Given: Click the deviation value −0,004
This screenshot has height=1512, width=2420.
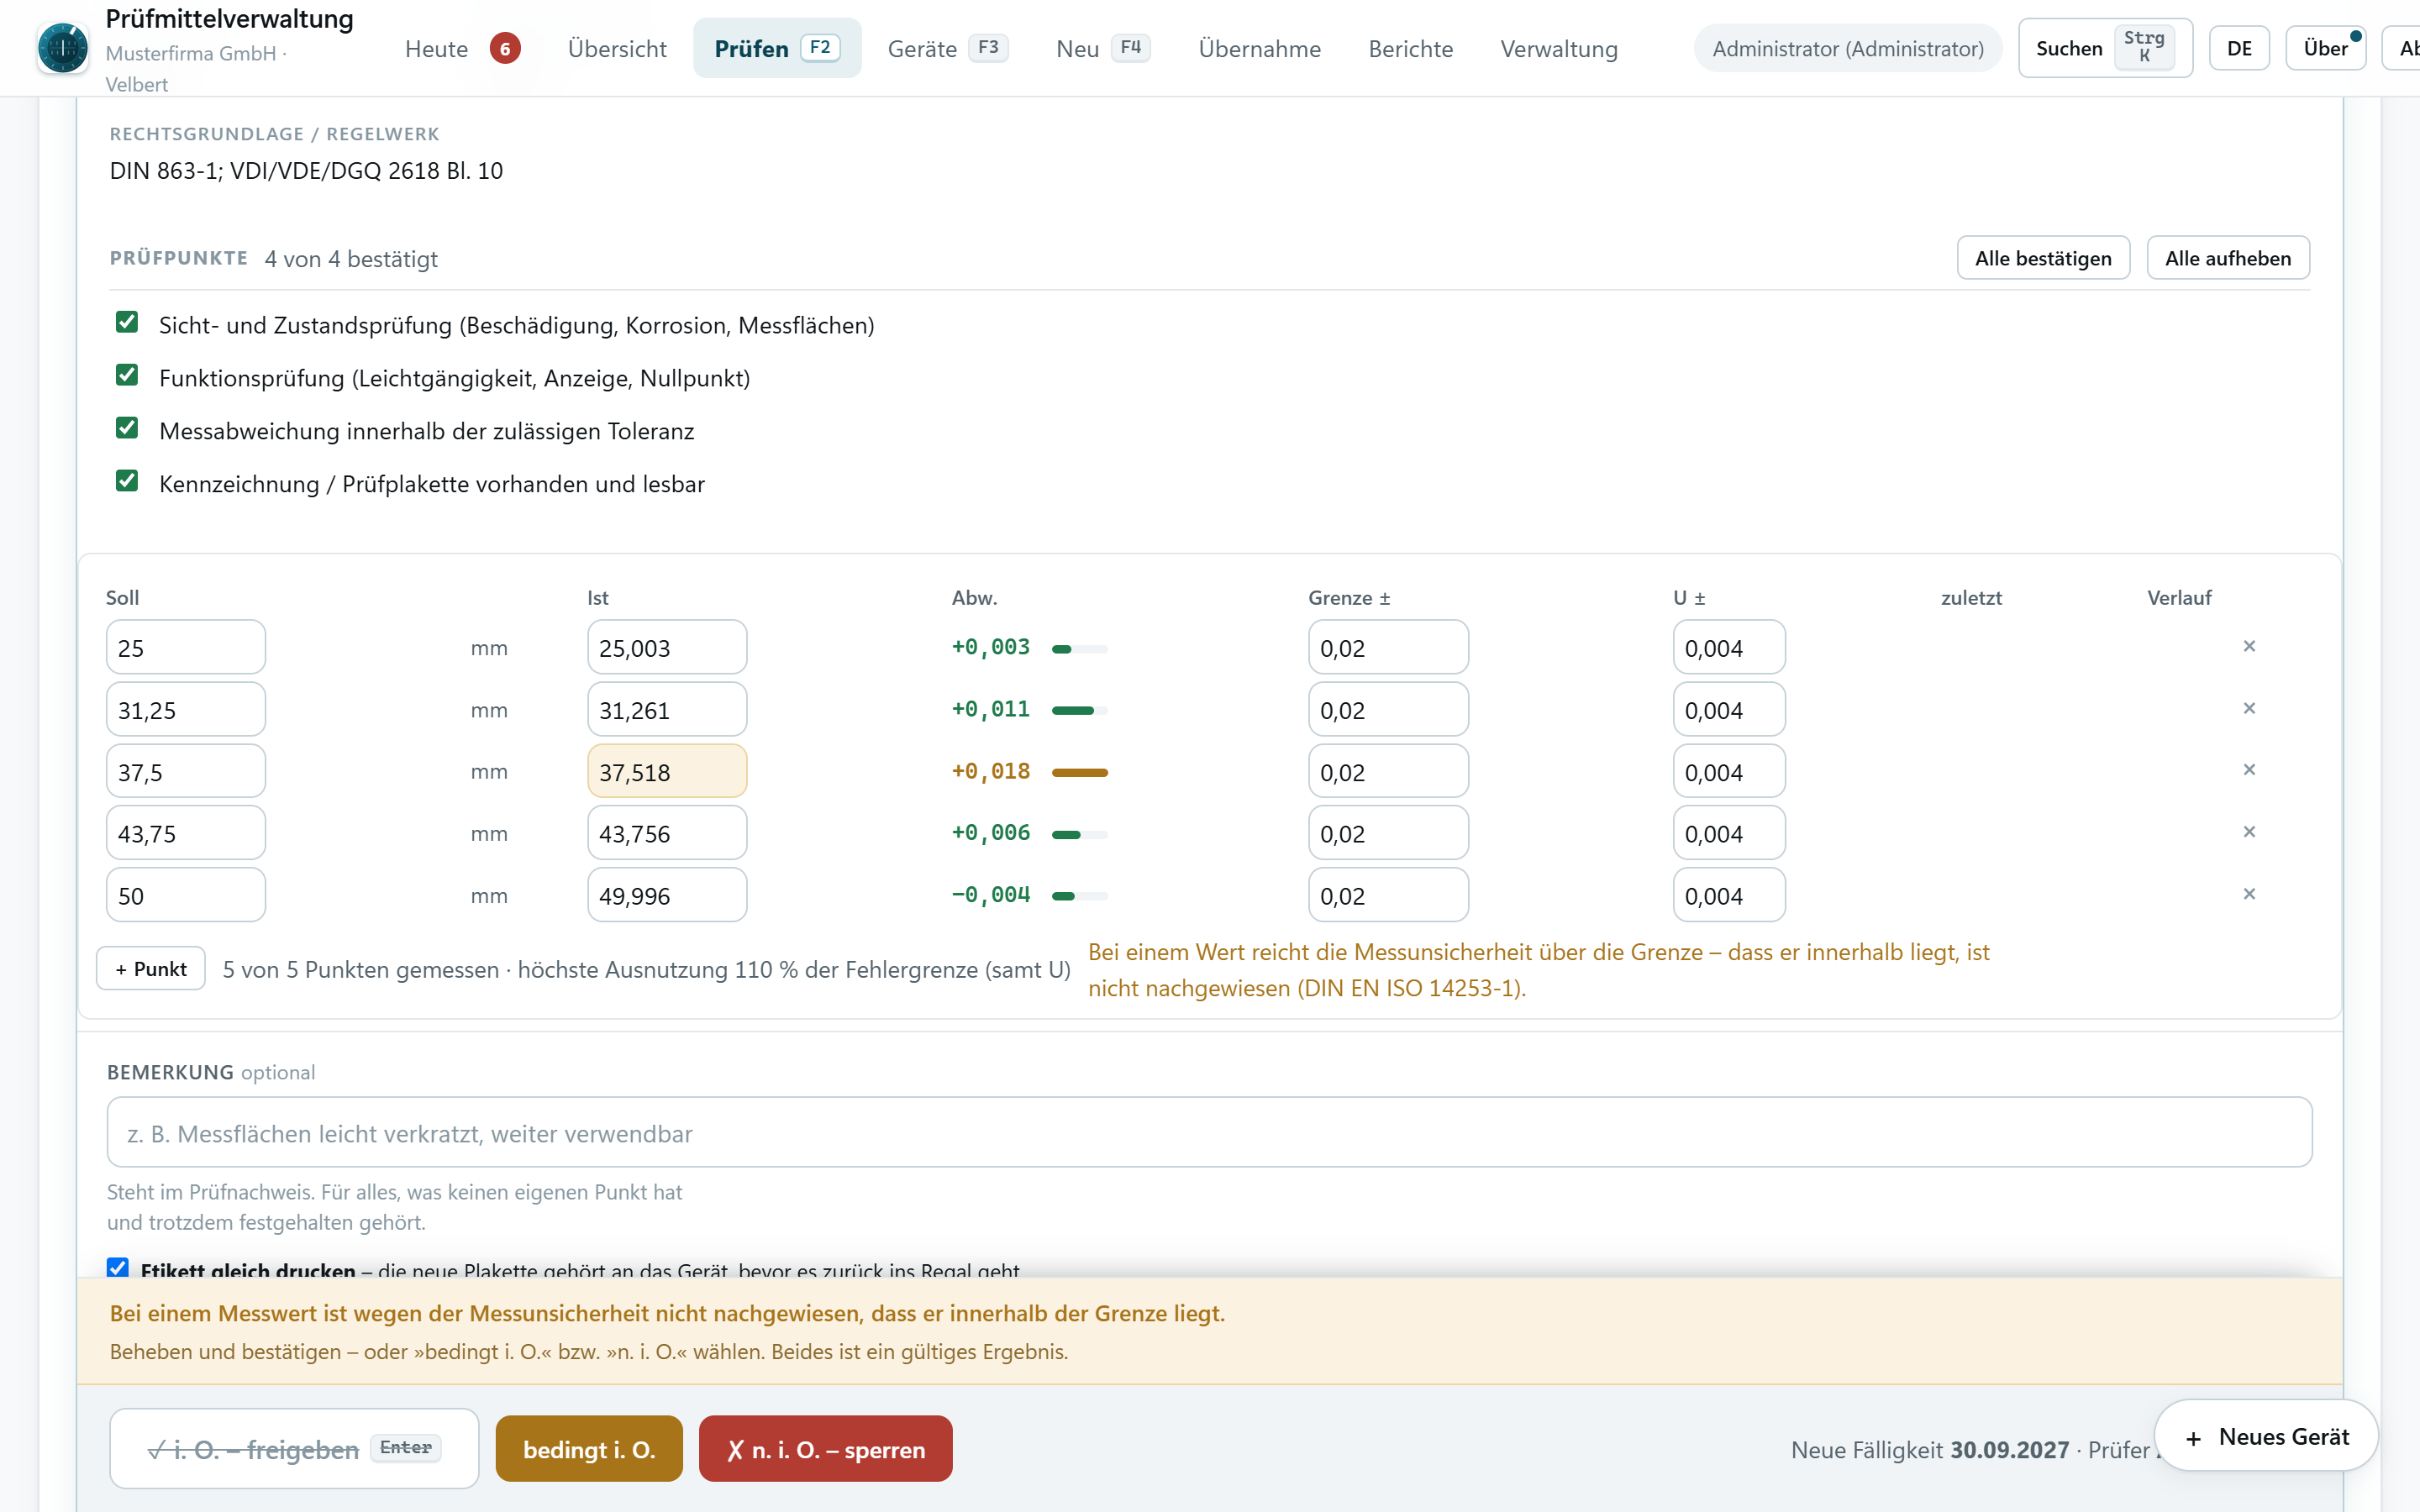Looking at the screenshot, I should click(x=990, y=895).
